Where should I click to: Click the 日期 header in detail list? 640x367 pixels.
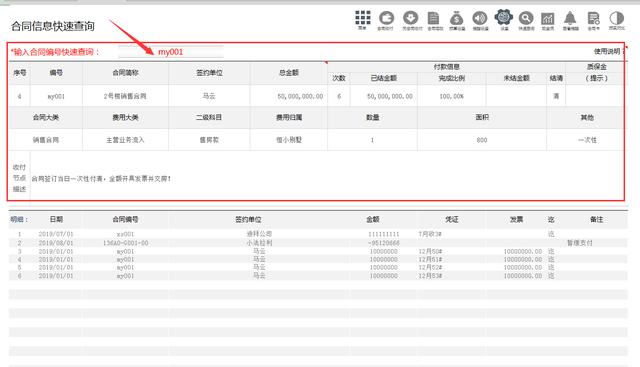tap(56, 219)
